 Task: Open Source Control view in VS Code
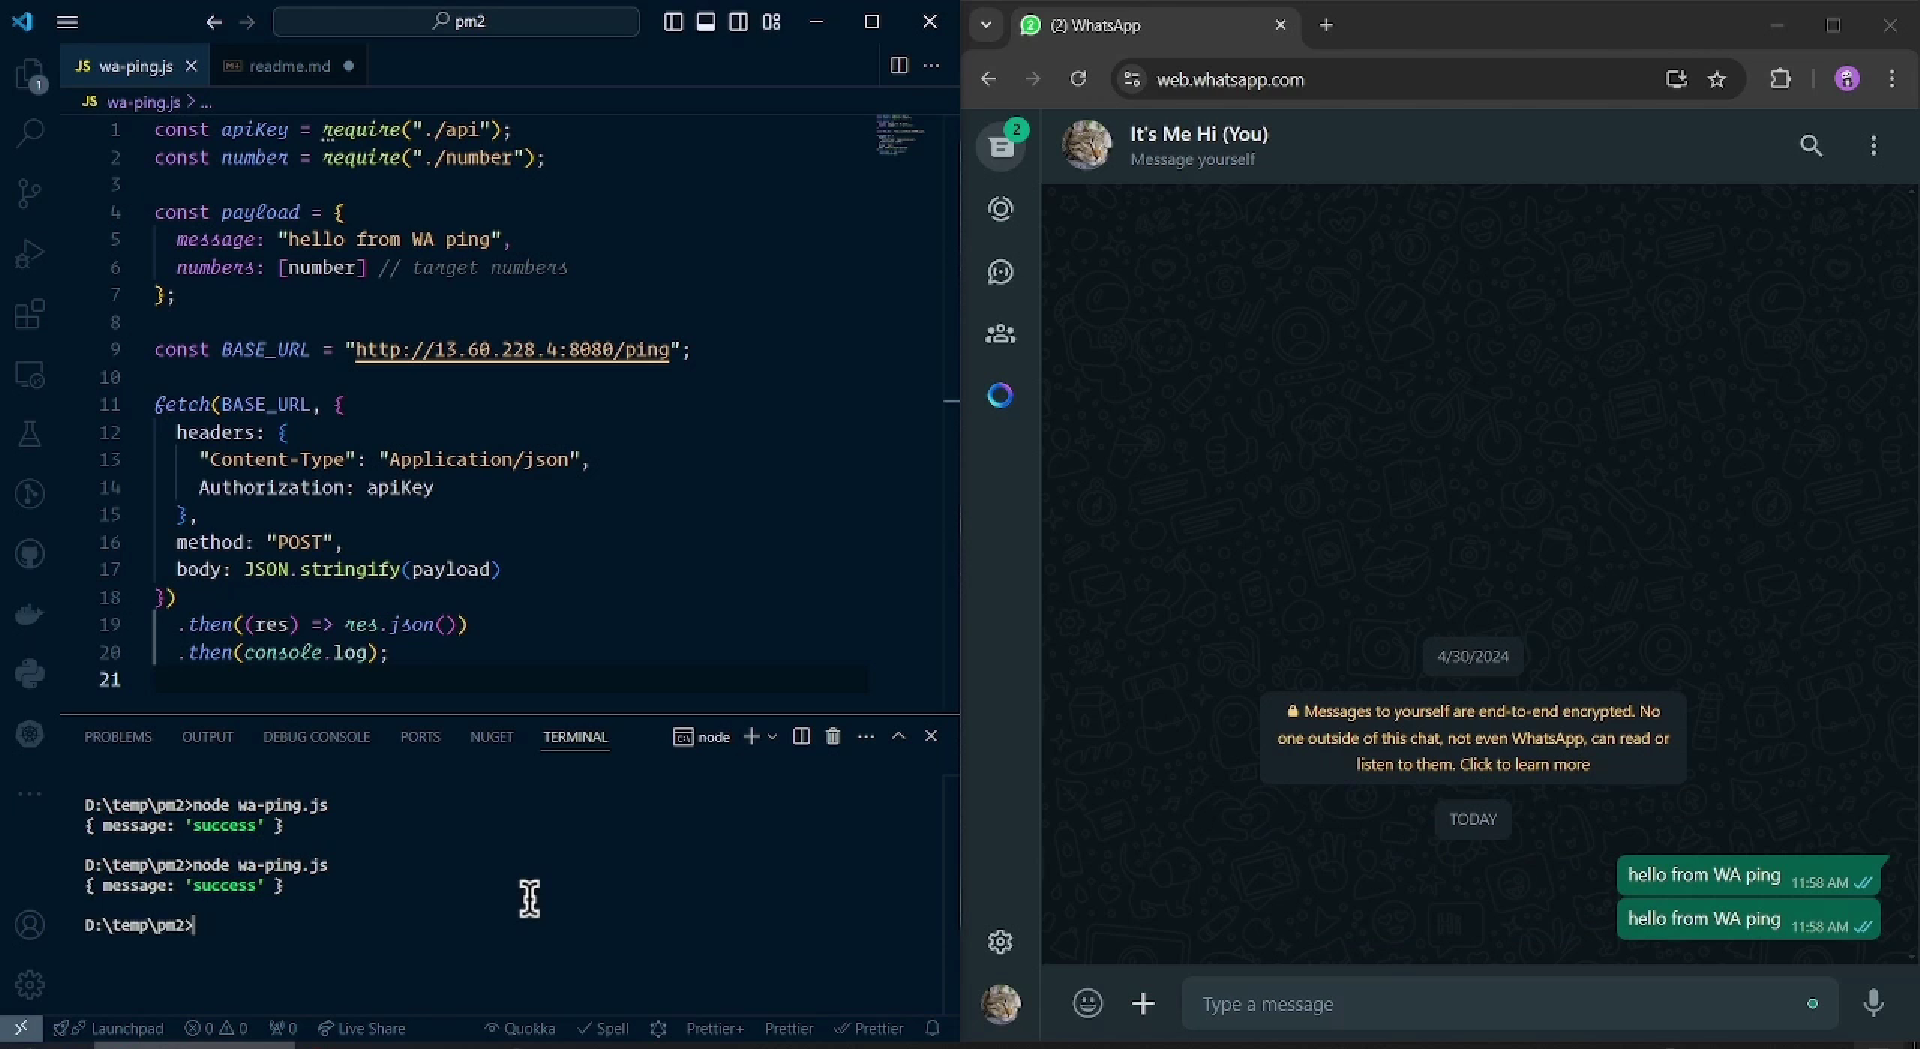pos(30,193)
